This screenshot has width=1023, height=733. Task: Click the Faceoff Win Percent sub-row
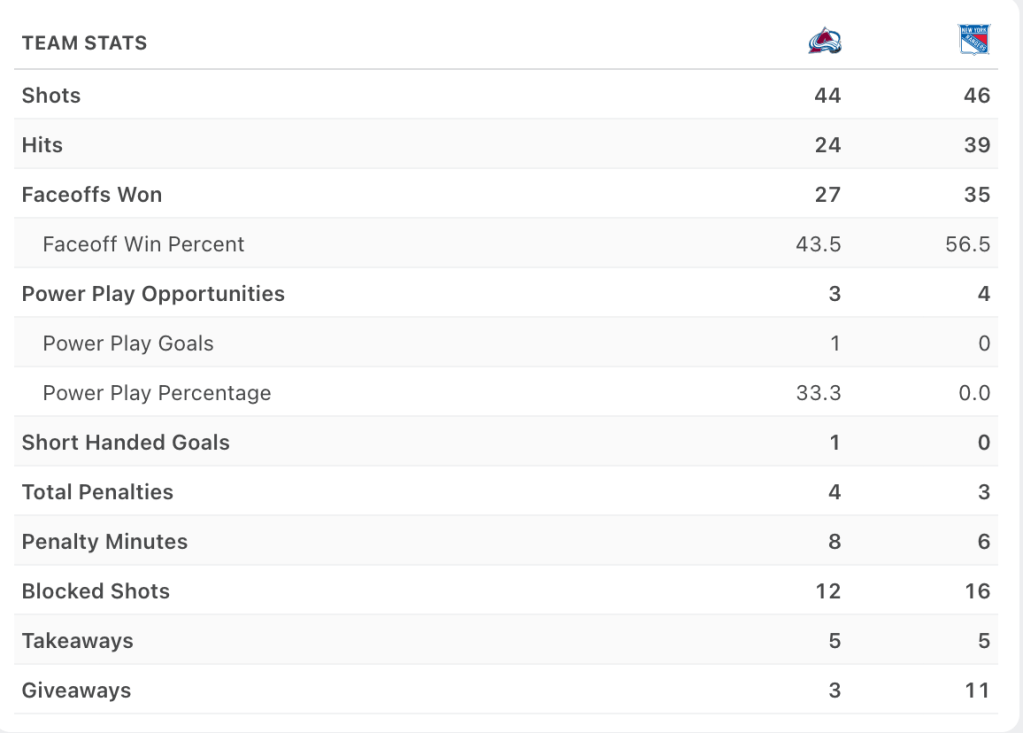(143, 244)
